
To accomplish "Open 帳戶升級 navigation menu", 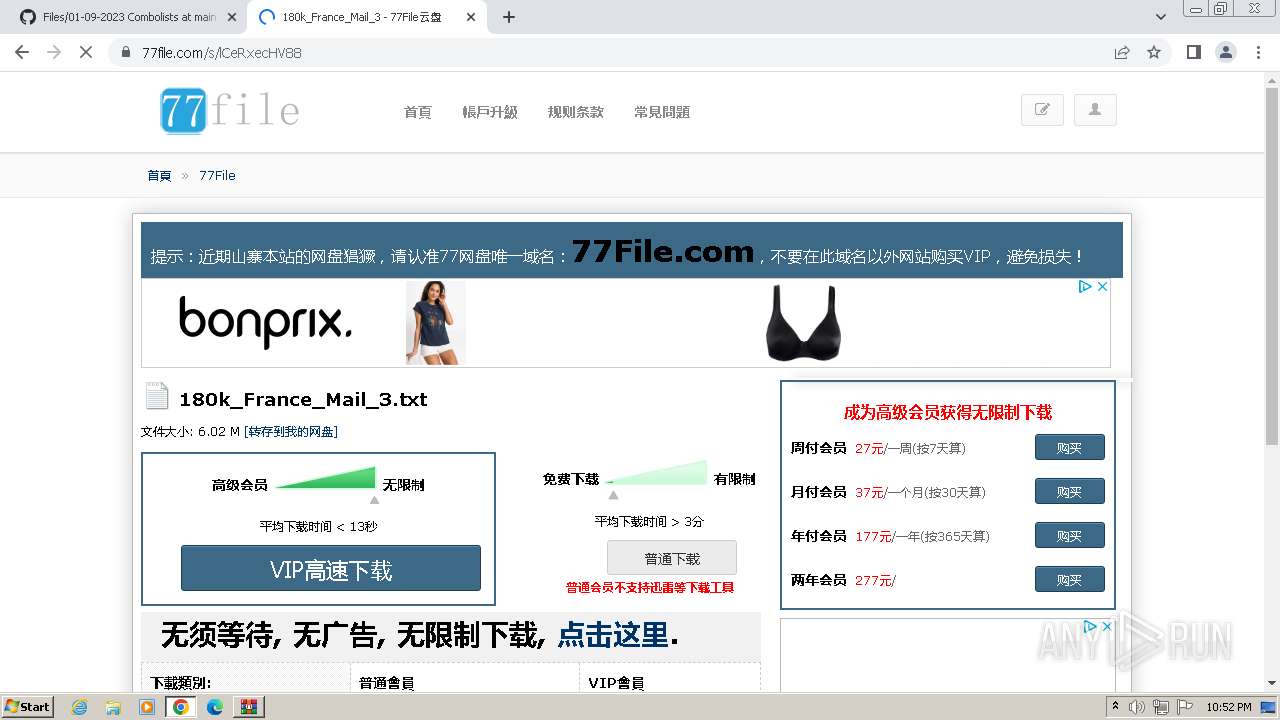I will click(x=490, y=112).
